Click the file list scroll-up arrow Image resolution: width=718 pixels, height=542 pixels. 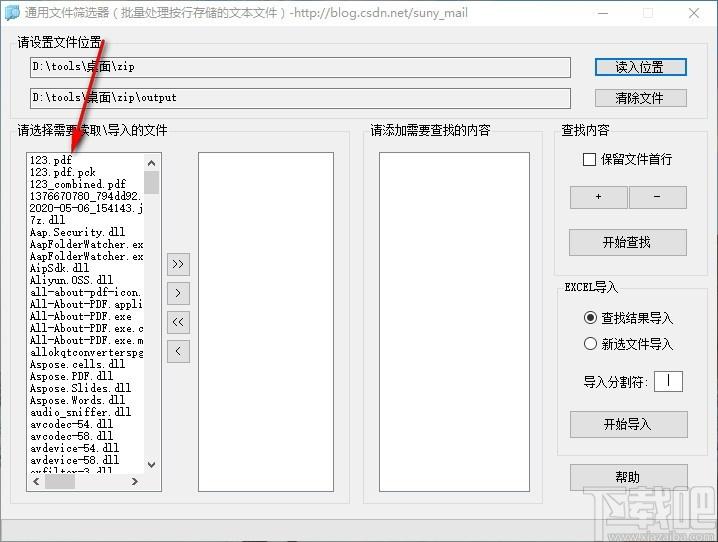click(152, 163)
